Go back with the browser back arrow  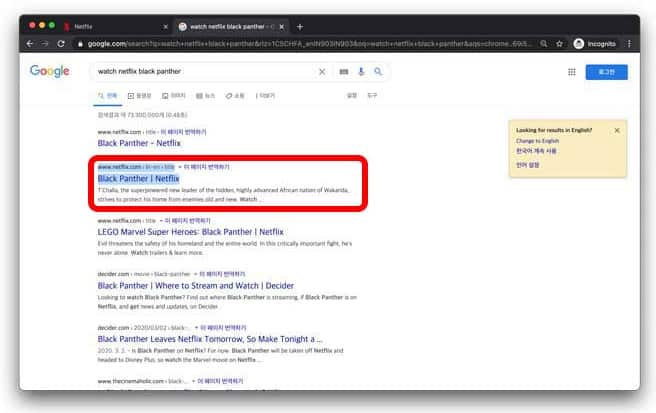pyautogui.click(x=29, y=44)
